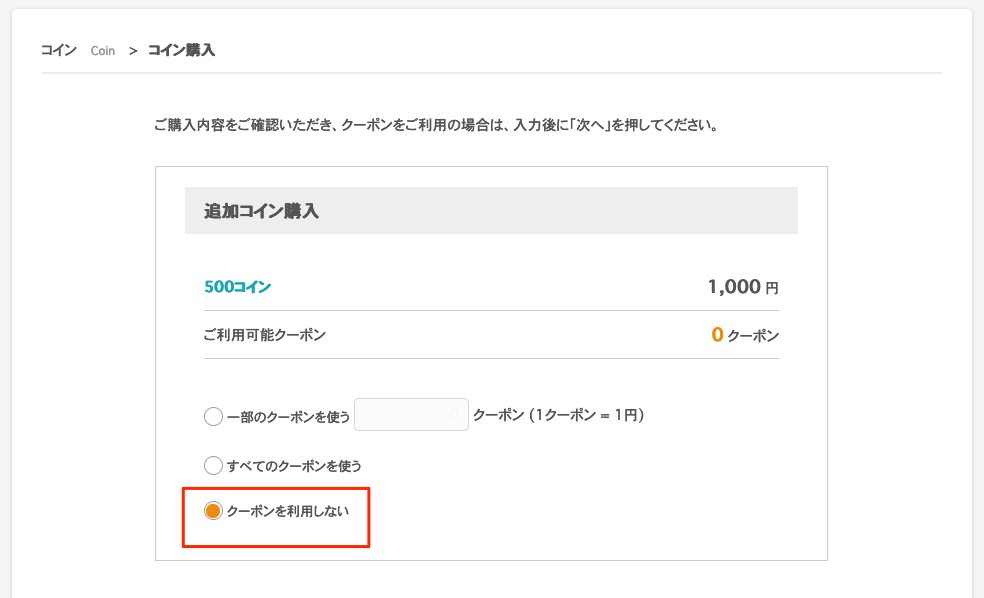Click the 1,000 price figure
The image size is (984, 598).
click(734, 287)
